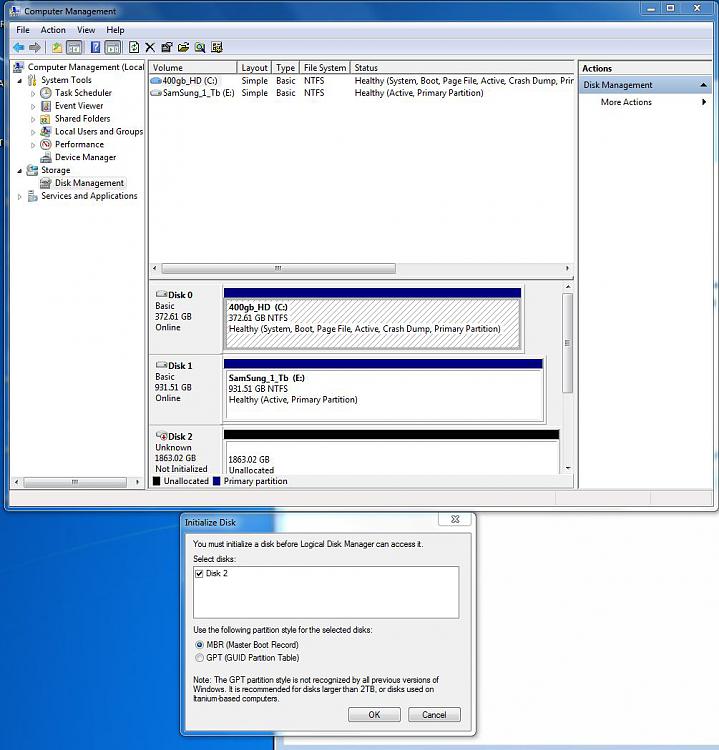Collapse the Disk Management actions section

tap(703, 85)
